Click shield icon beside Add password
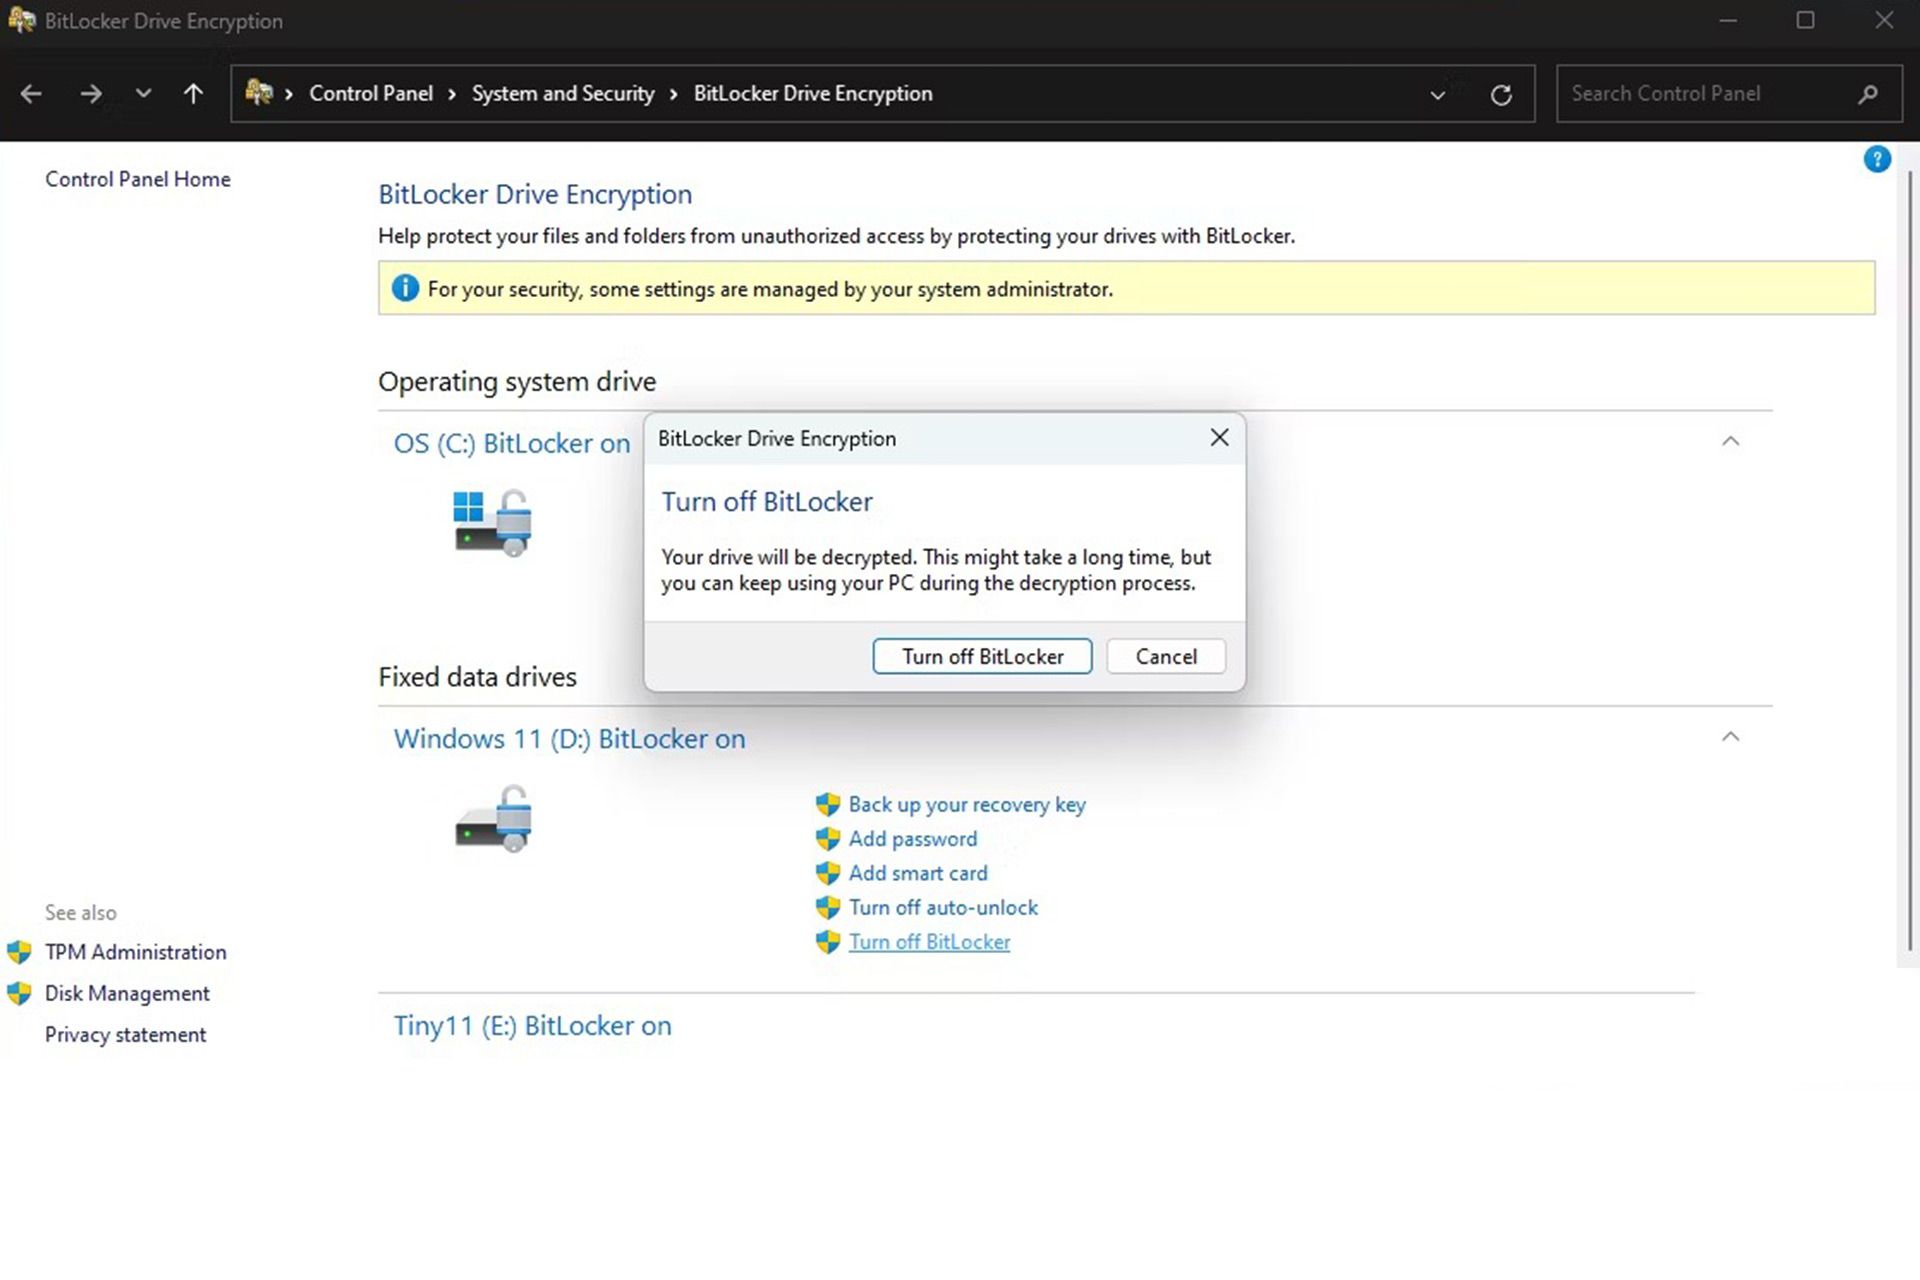The image size is (1920, 1280). pos(827,839)
